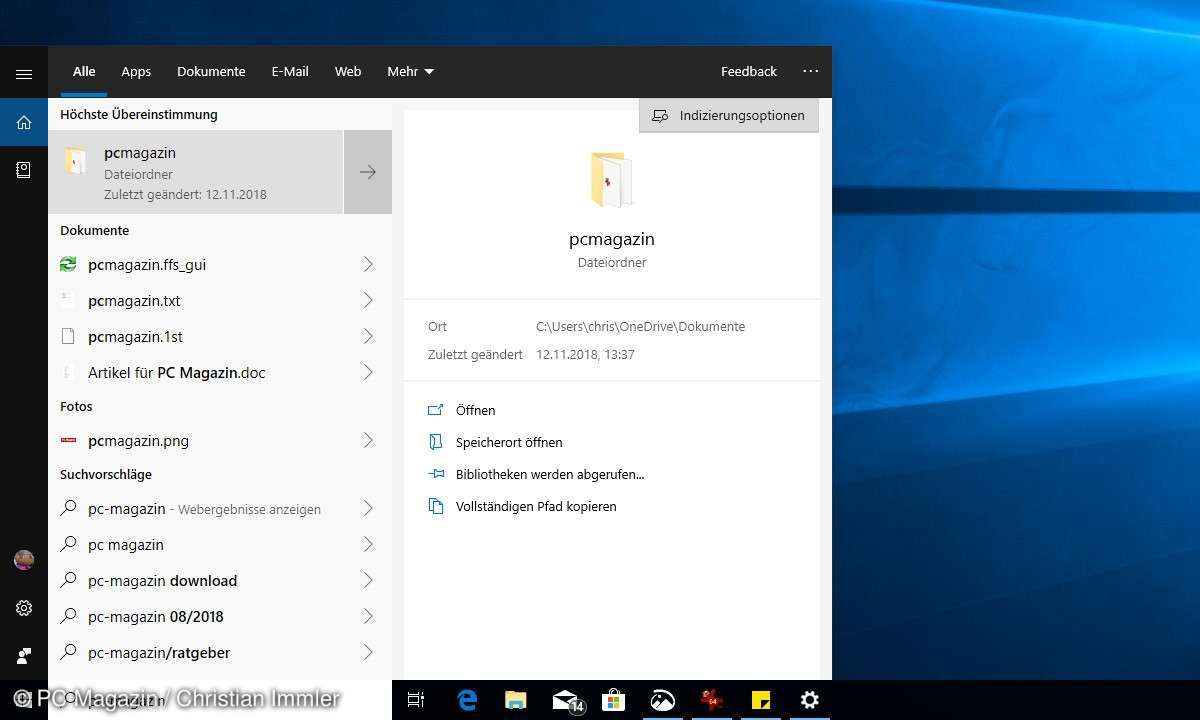
Task: Click the user account avatar in sidebar
Action: point(24,560)
